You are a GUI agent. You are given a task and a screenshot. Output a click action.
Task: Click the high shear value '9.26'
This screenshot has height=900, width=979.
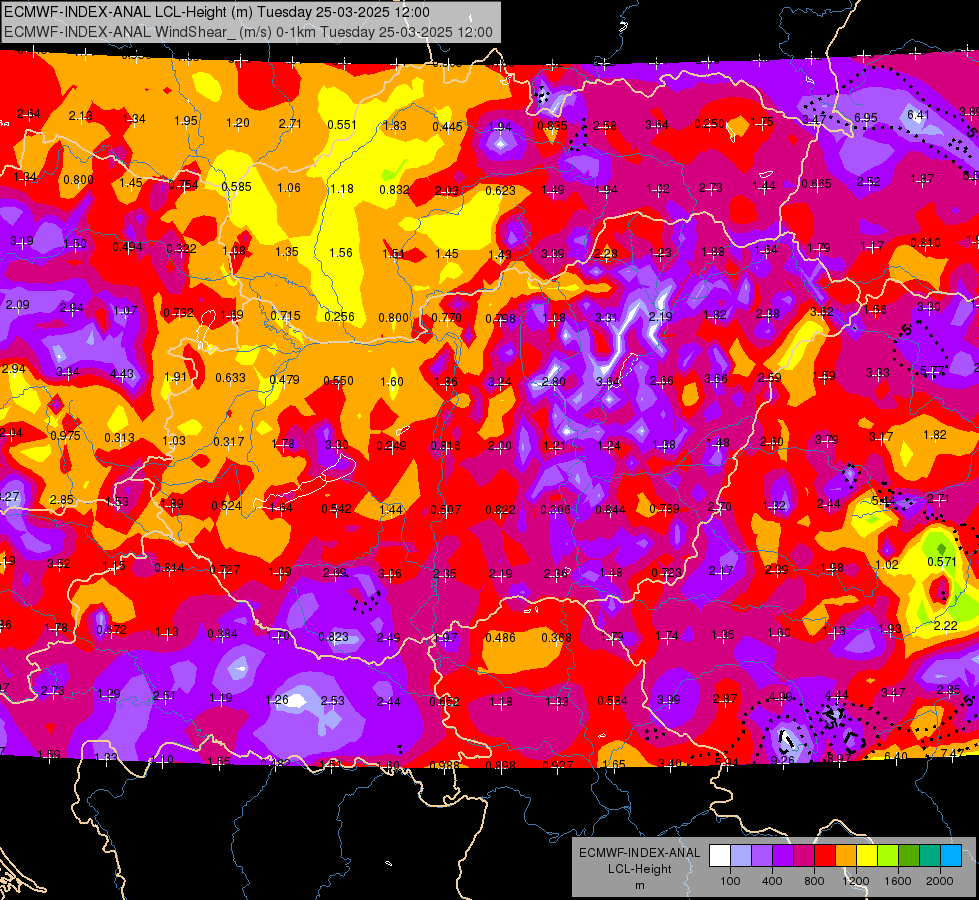pyautogui.click(x=782, y=760)
